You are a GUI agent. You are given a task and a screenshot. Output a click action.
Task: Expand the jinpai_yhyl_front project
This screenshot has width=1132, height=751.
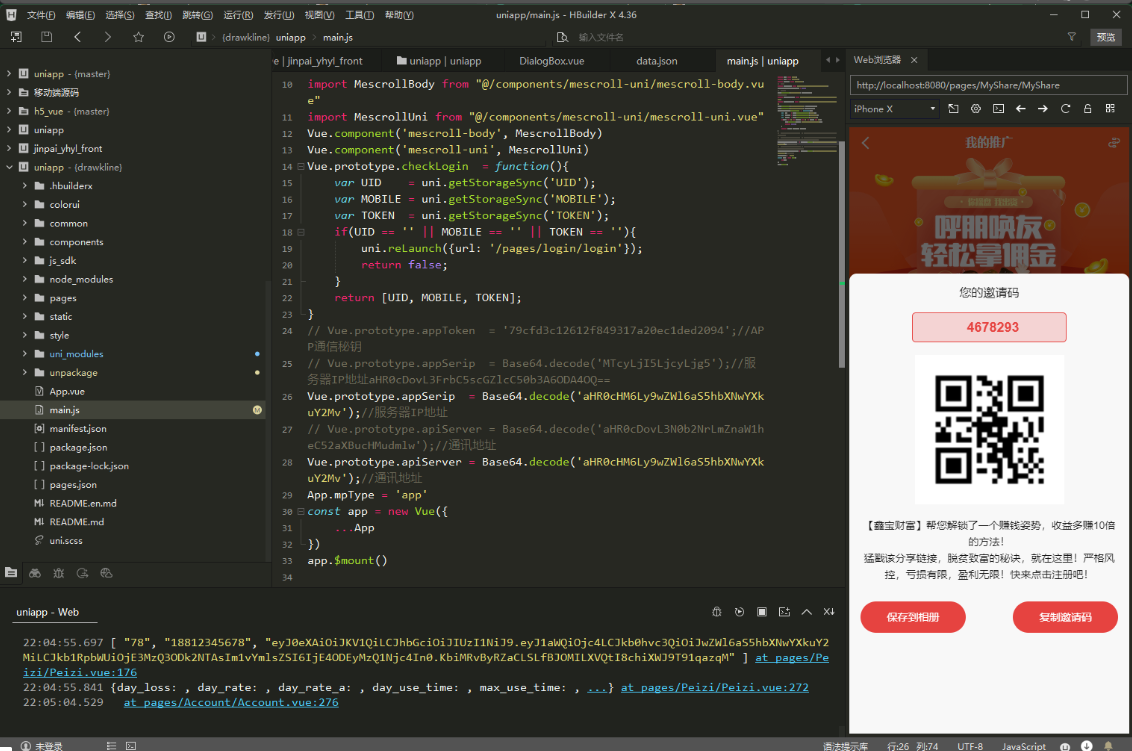coord(9,149)
